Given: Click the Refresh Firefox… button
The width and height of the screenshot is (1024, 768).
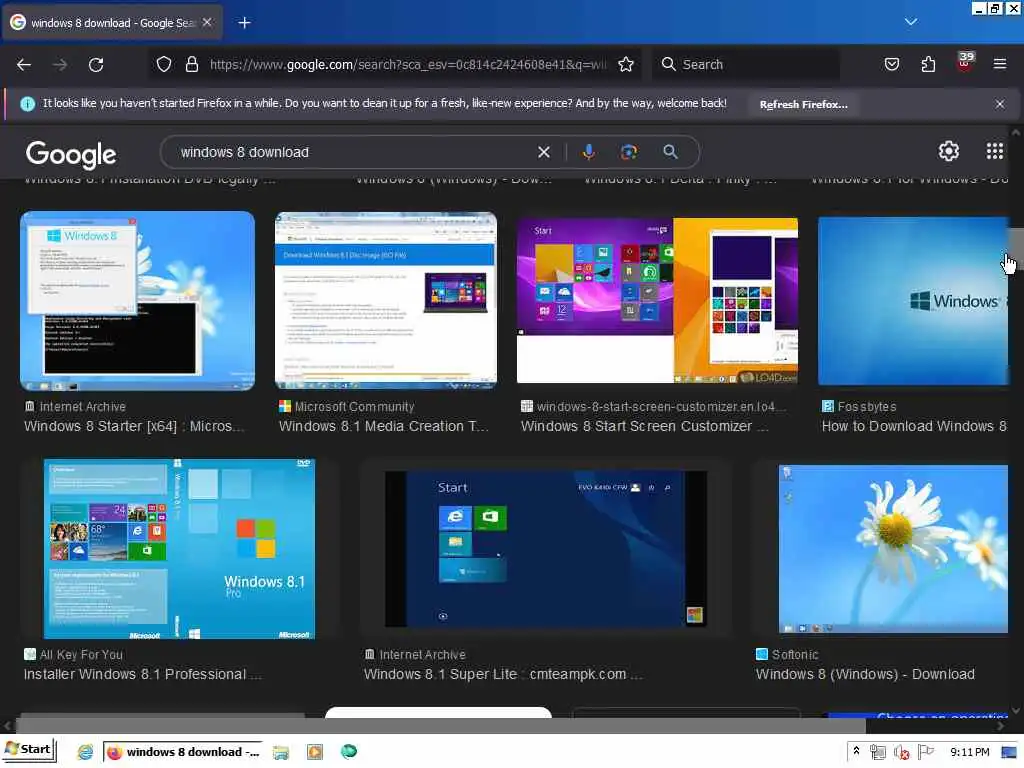Looking at the screenshot, I should click(803, 104).
